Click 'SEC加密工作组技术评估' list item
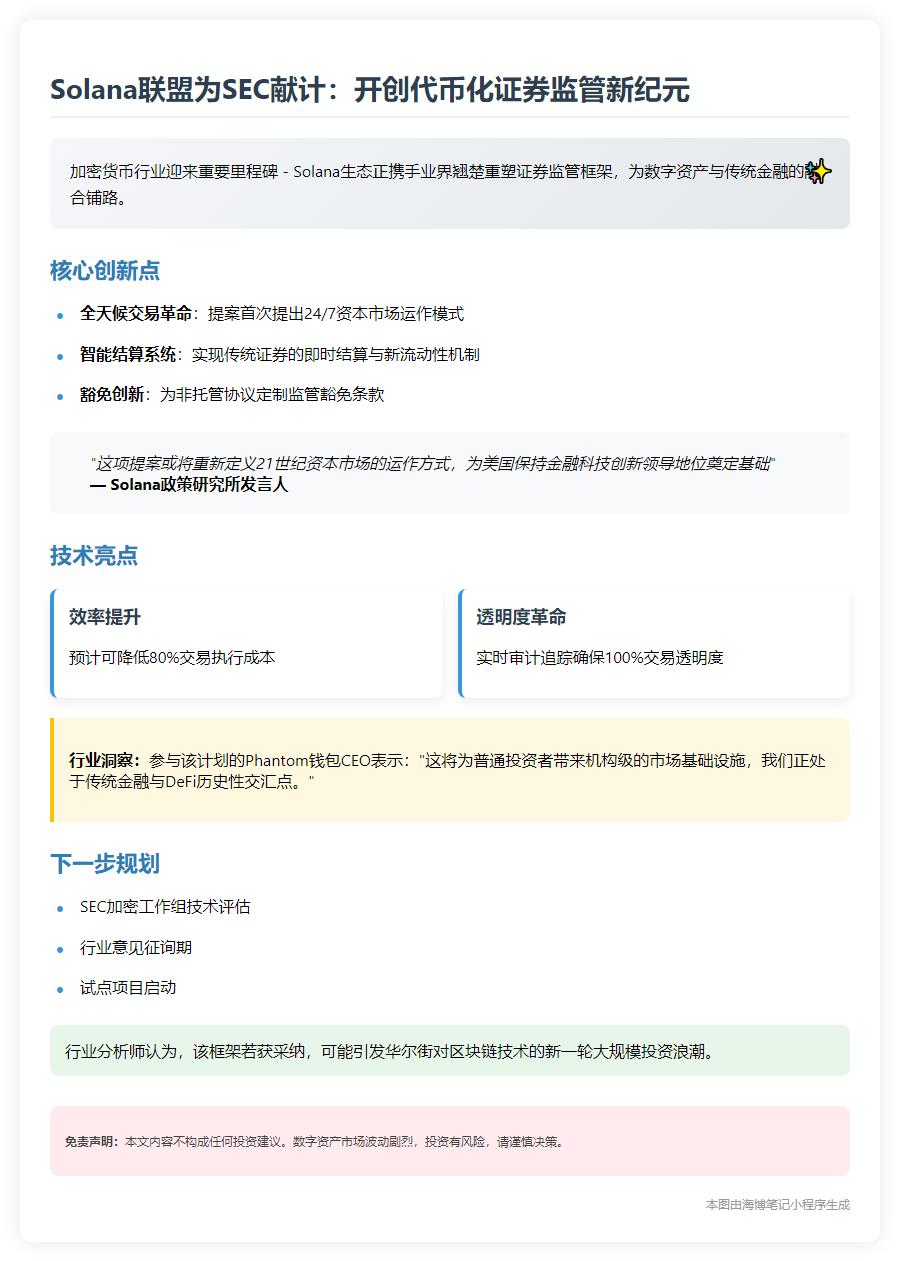The height and width of the screenshot is (1261, 900). click(x=165, y=907)
